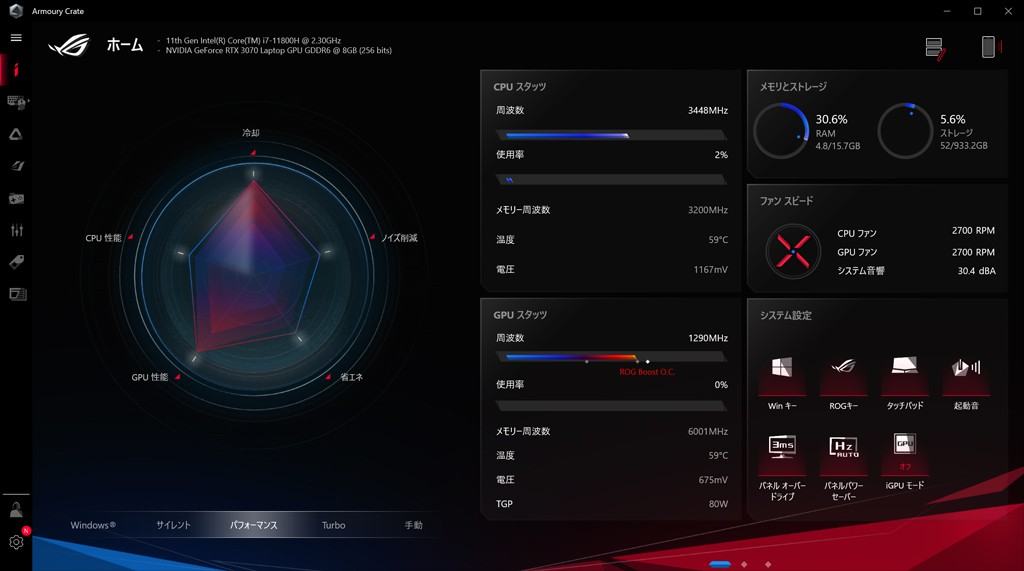This screenshot has height=571, width=1024.
Task: Toggle Panel Overdrive 3ms setting
Action: (x=782, y=468)
